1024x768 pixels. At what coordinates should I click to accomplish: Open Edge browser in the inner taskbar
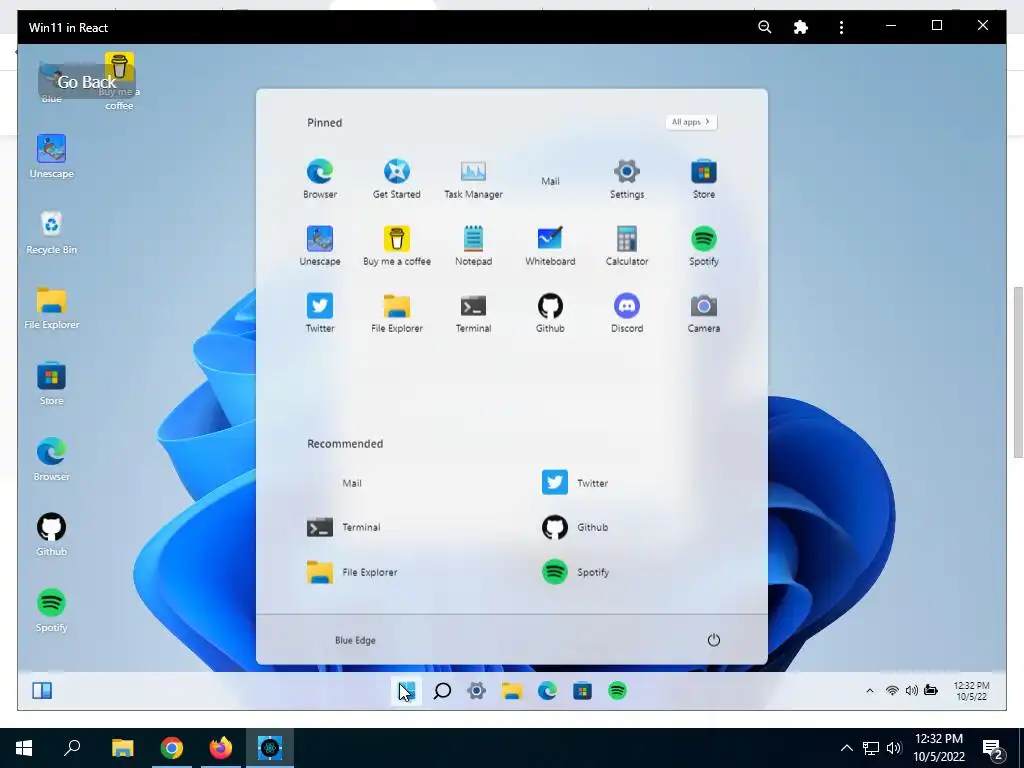[x=547, y=691]
